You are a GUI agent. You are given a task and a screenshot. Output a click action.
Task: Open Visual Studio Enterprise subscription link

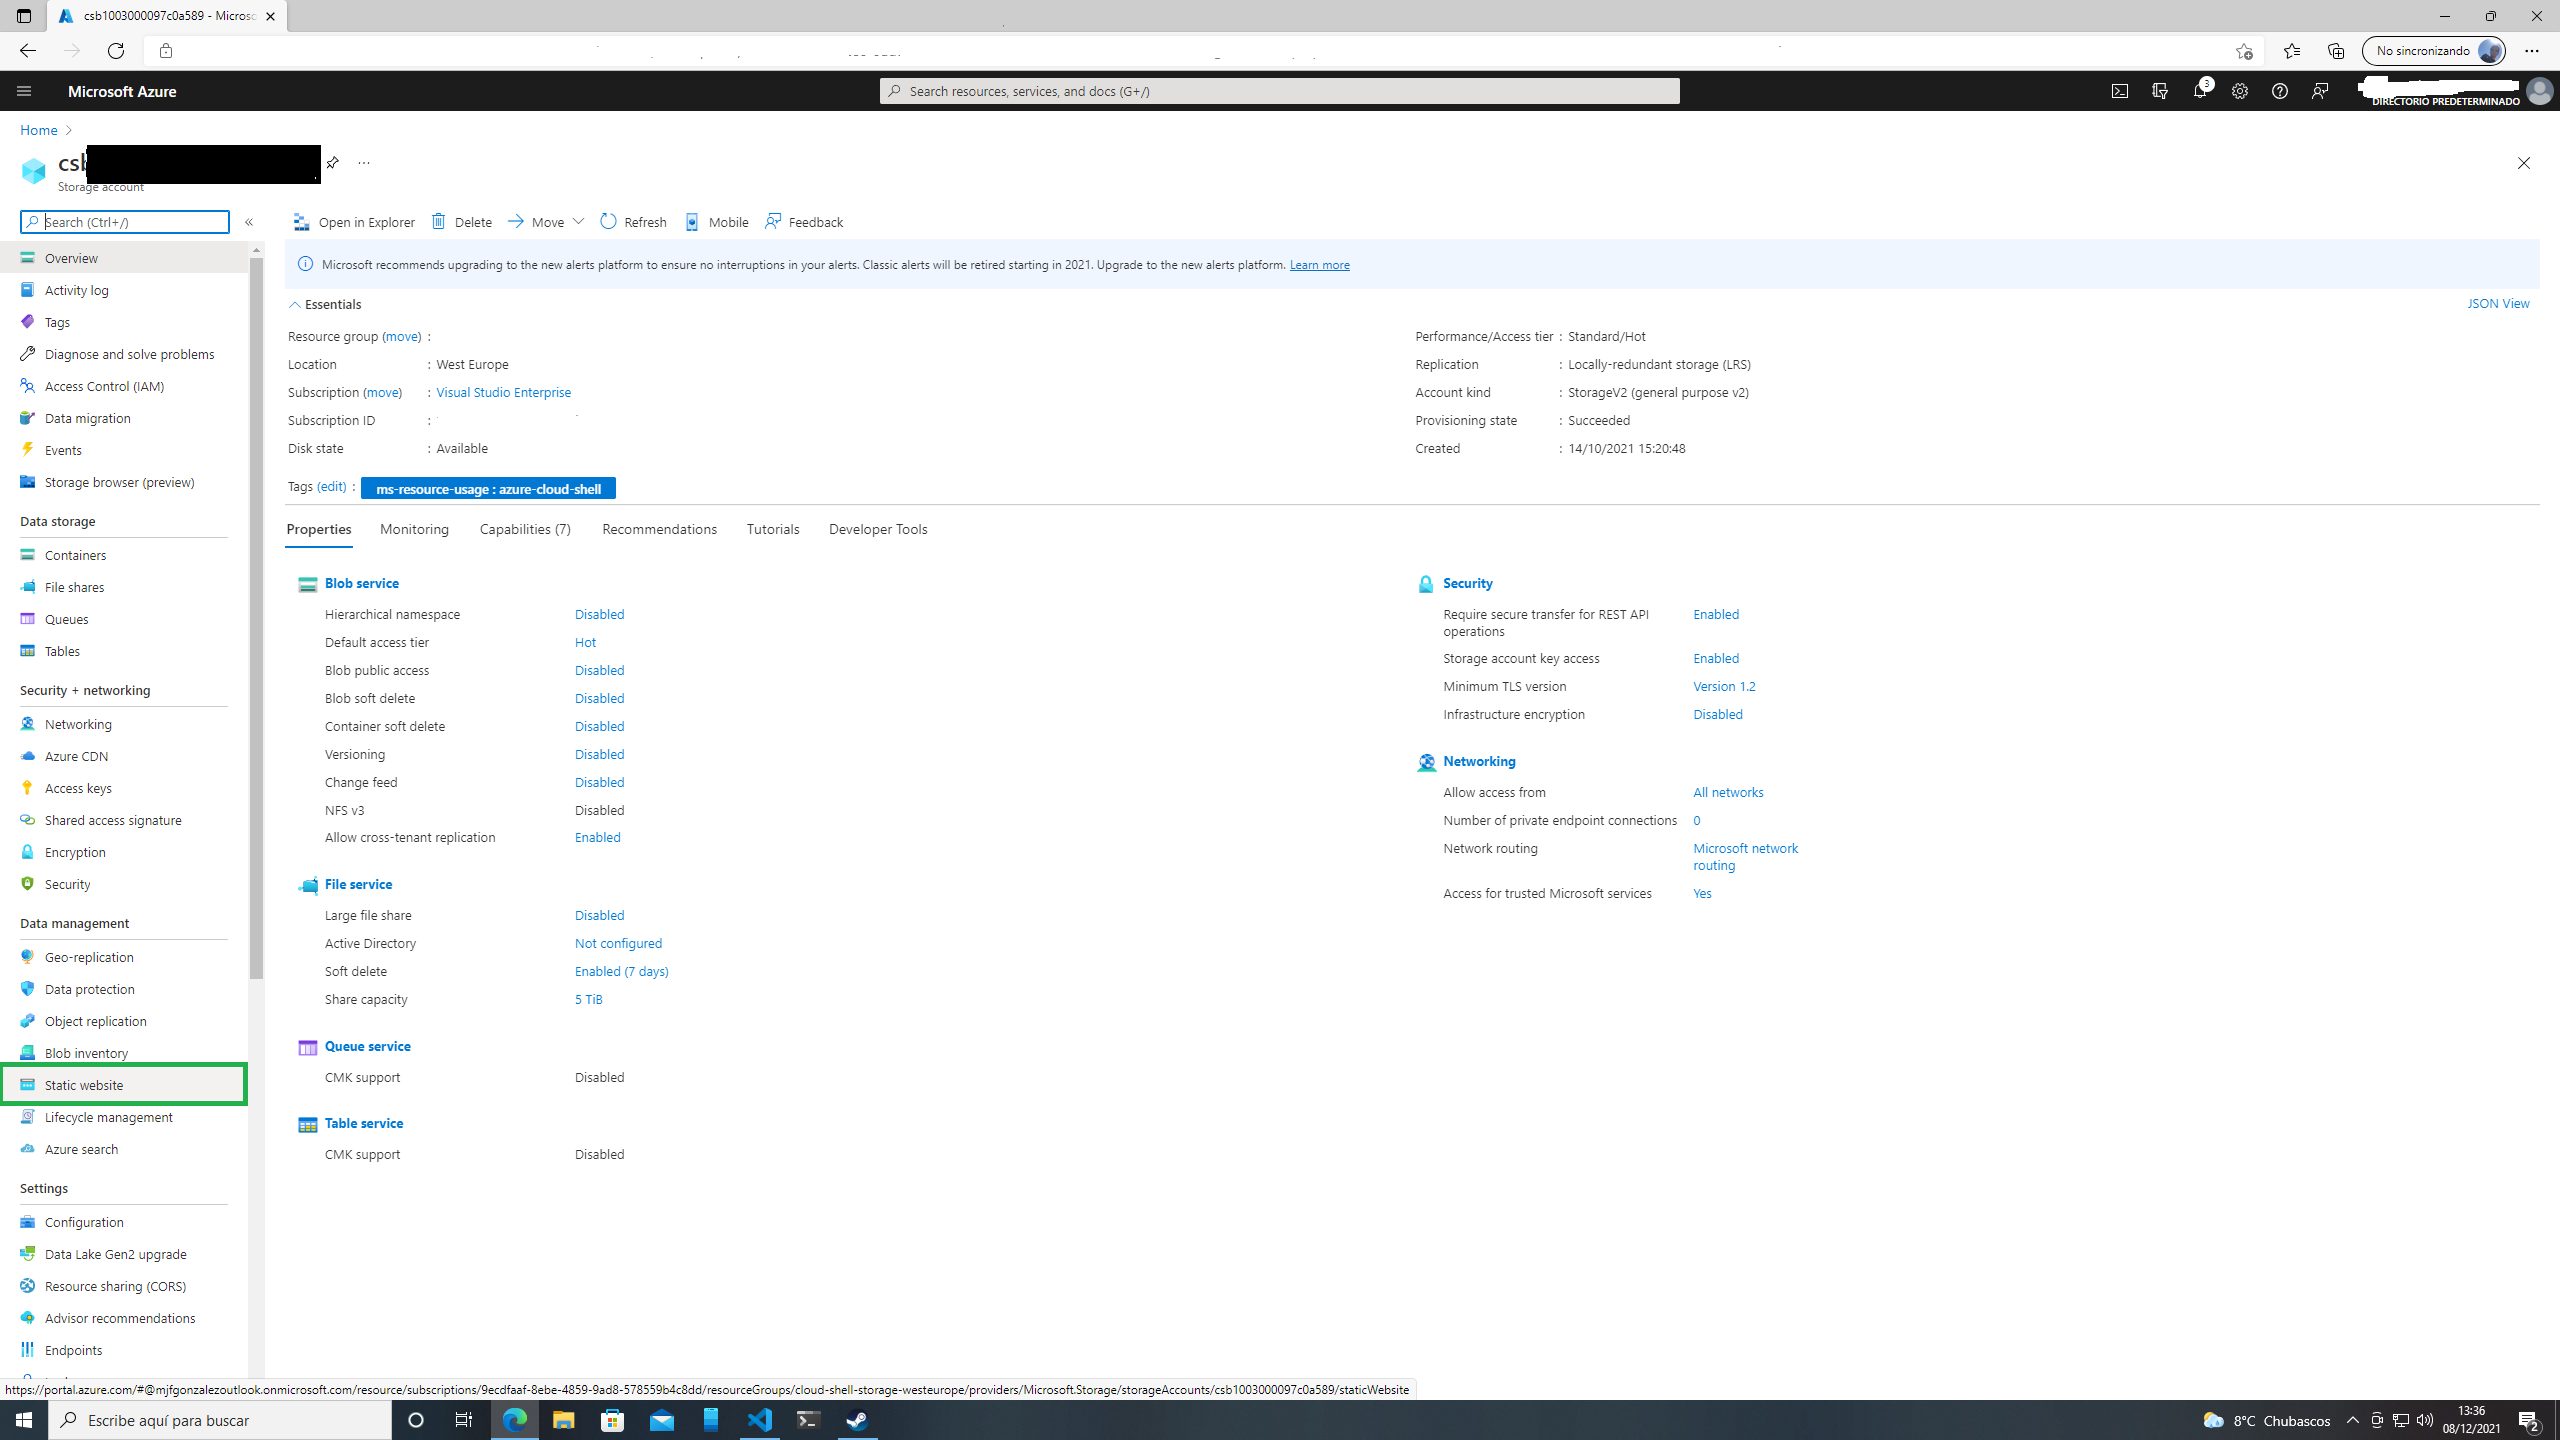(x=503, y=392)
